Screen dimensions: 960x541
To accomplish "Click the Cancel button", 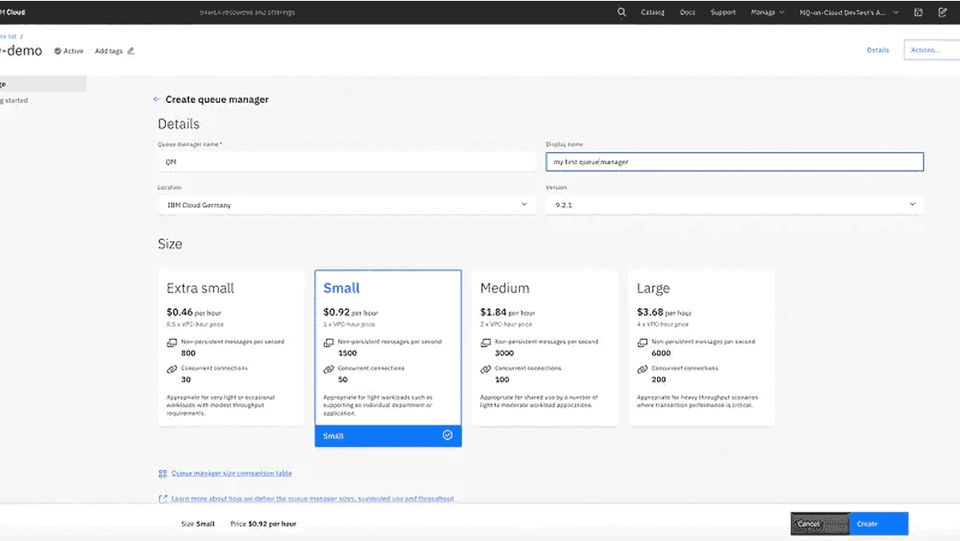I will click(820, 524).
